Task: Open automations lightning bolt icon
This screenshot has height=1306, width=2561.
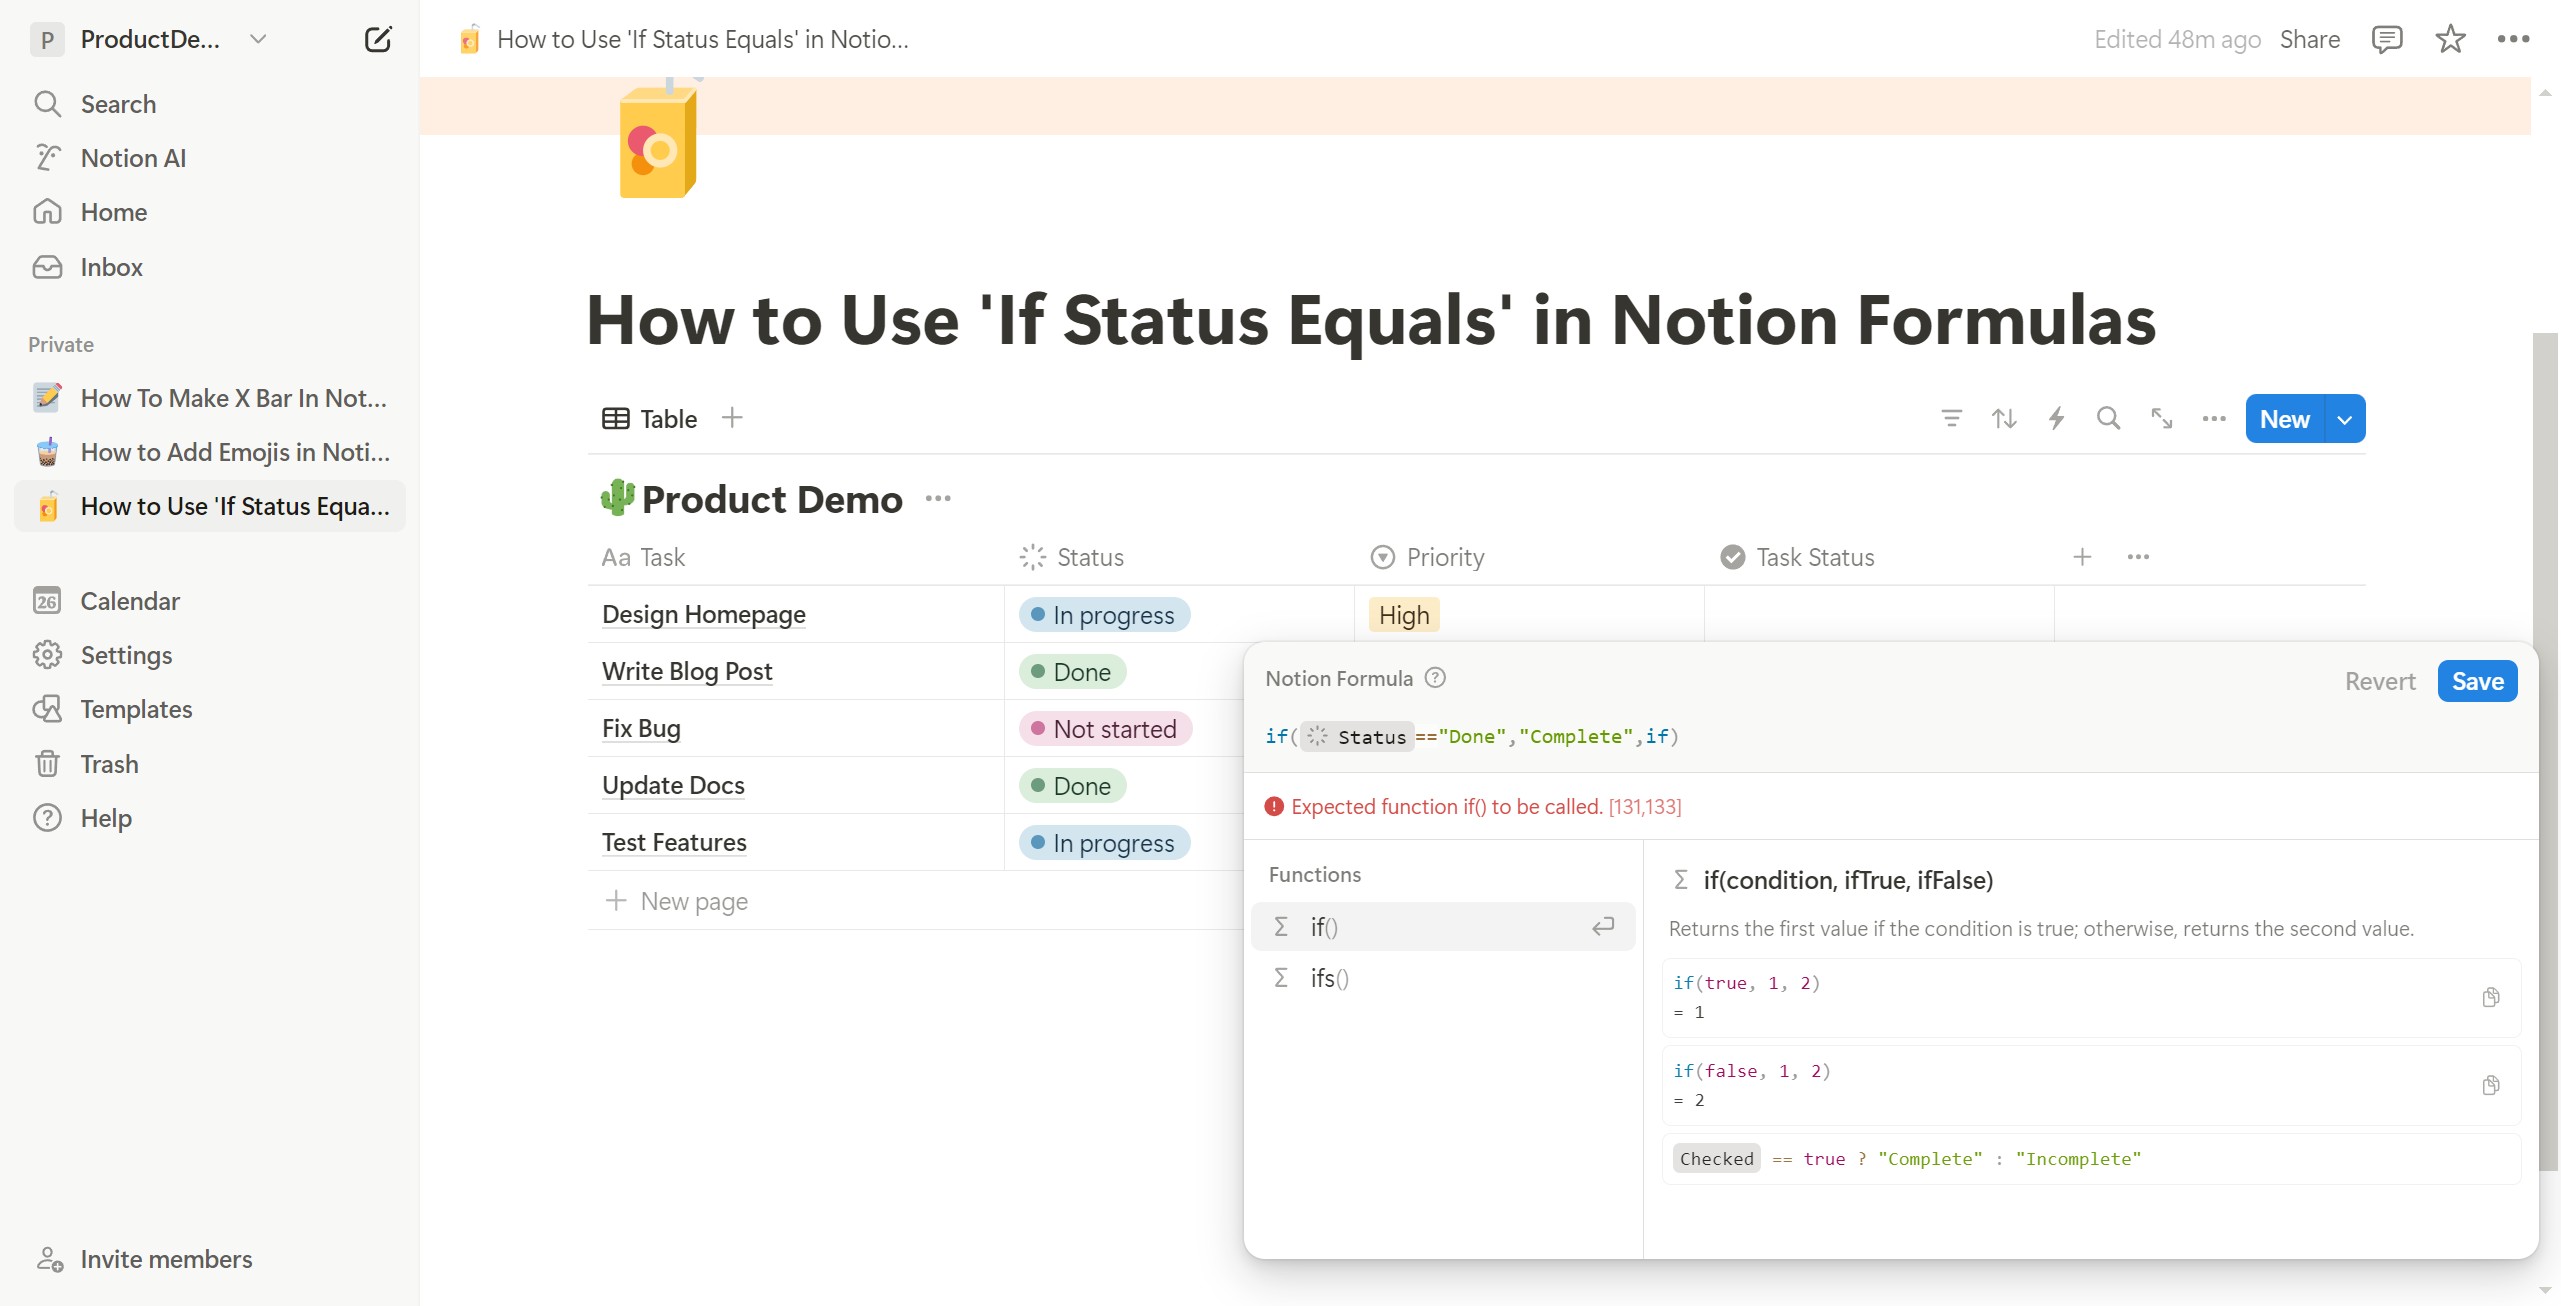Action: (x=2056, y=418)
